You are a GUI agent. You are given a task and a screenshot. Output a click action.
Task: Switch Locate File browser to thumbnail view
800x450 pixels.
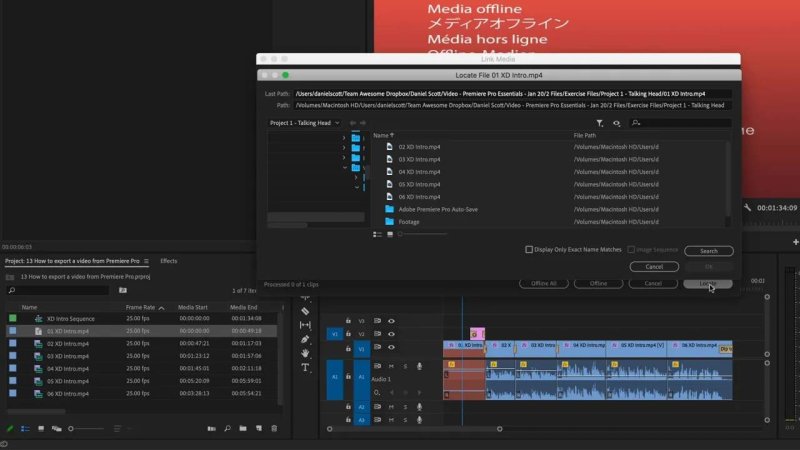coord(390,234)
